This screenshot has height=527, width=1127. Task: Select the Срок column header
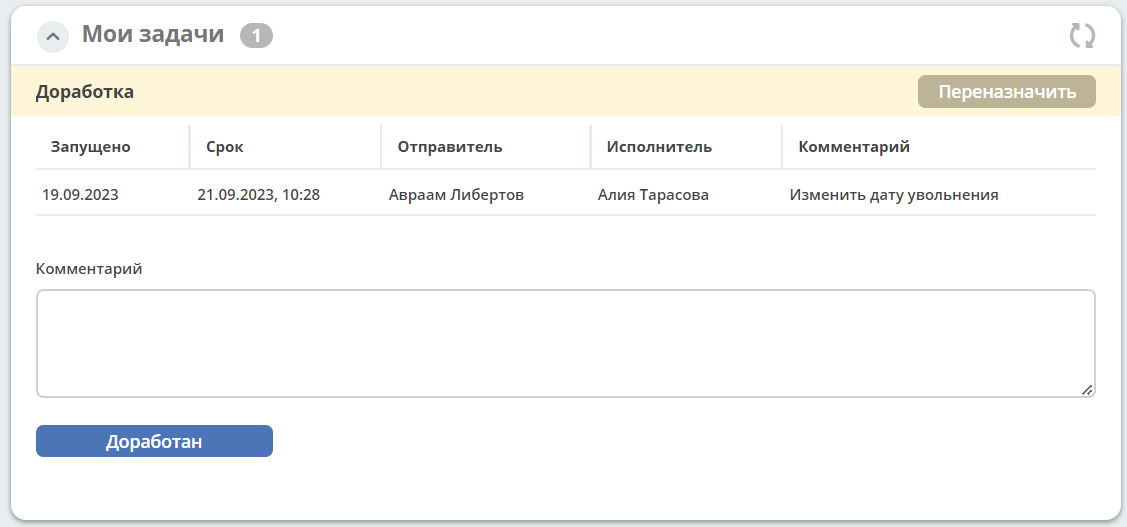coord(225,147)
